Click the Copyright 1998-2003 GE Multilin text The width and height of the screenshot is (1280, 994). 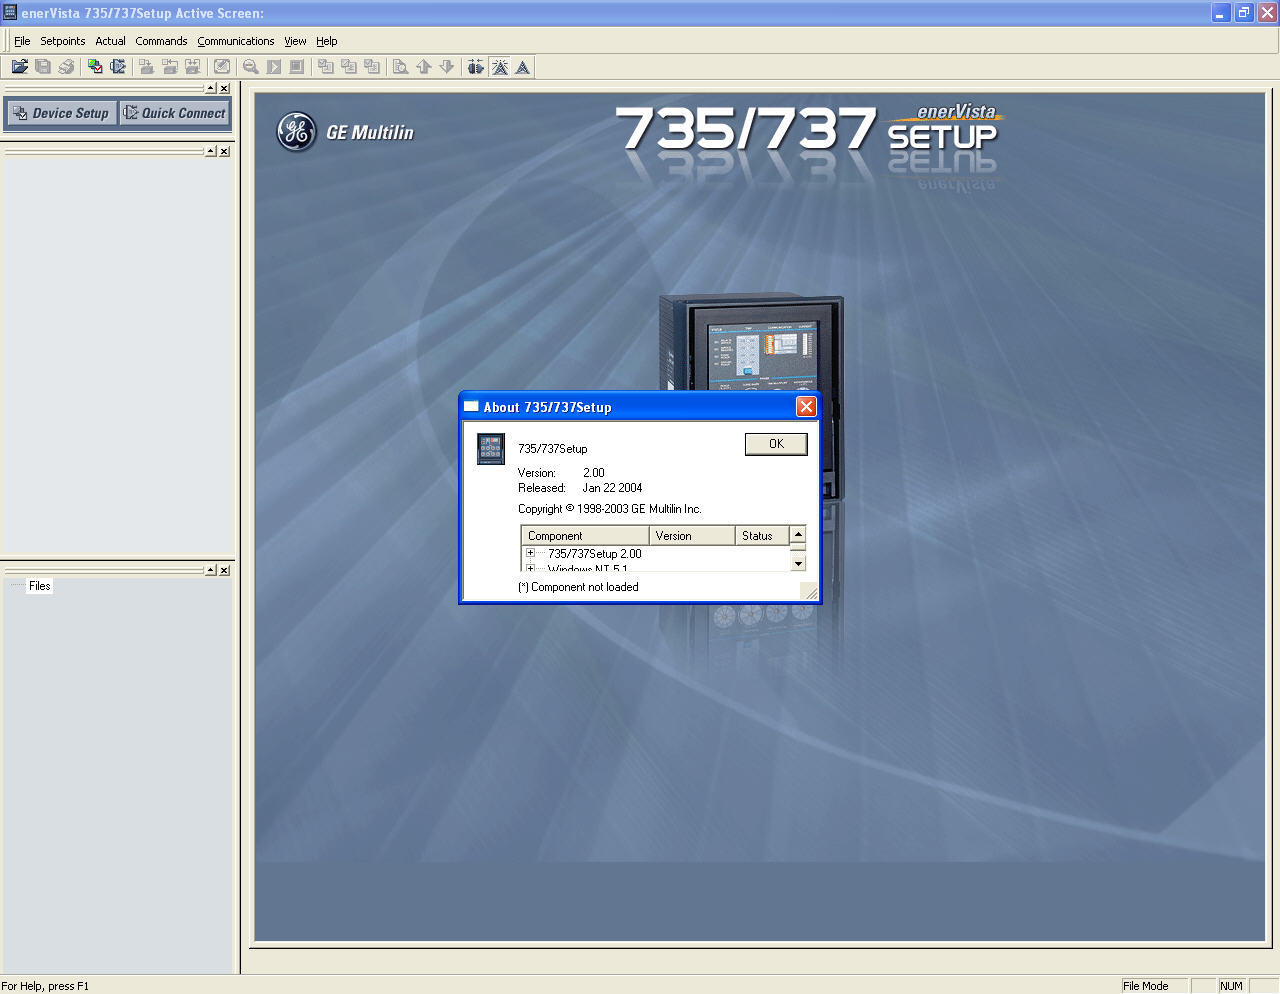[x=610, y=509]
